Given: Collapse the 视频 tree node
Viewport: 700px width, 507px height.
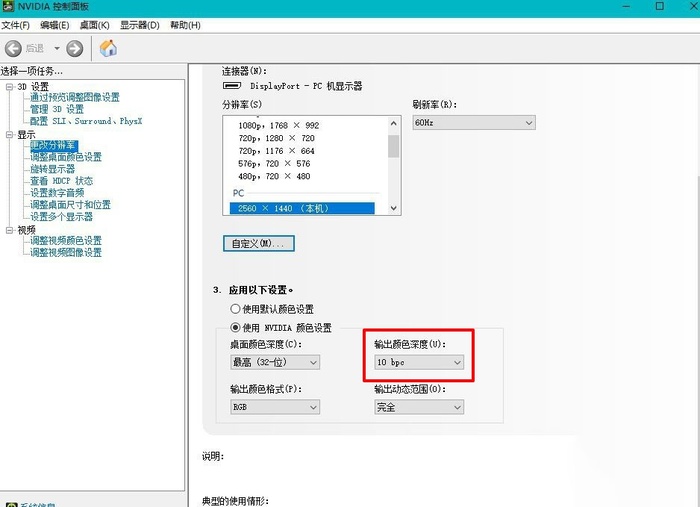Looking at the screenshot, I should click(9, 230).
